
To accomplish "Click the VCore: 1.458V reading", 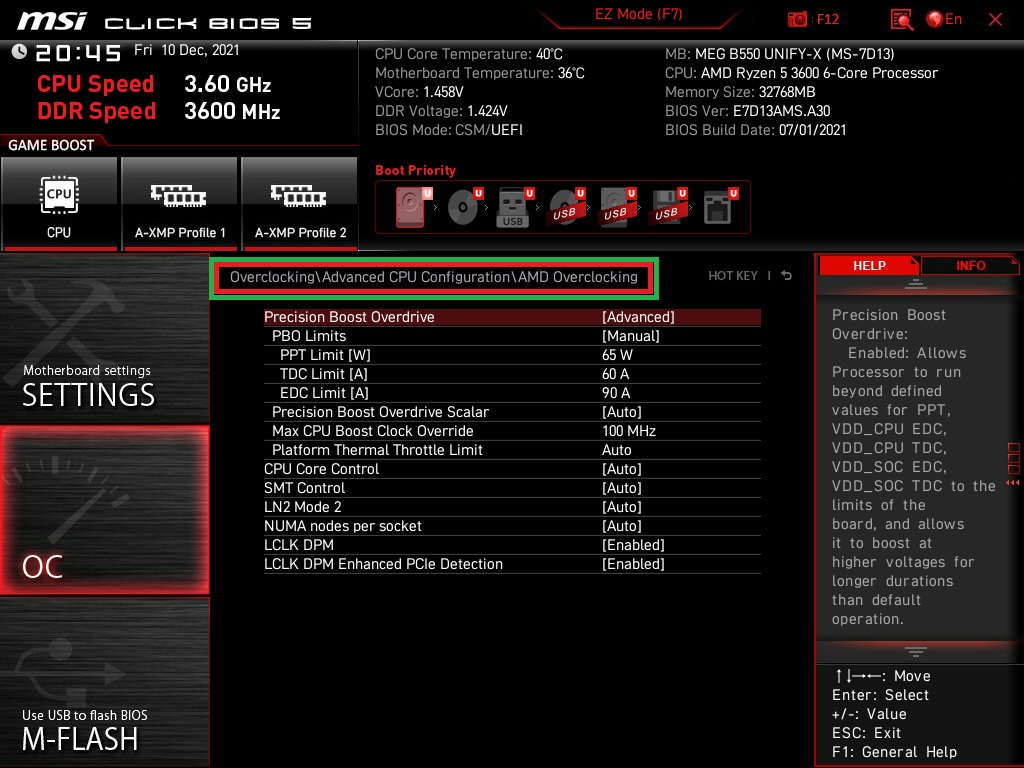I will tap(419, 92).
